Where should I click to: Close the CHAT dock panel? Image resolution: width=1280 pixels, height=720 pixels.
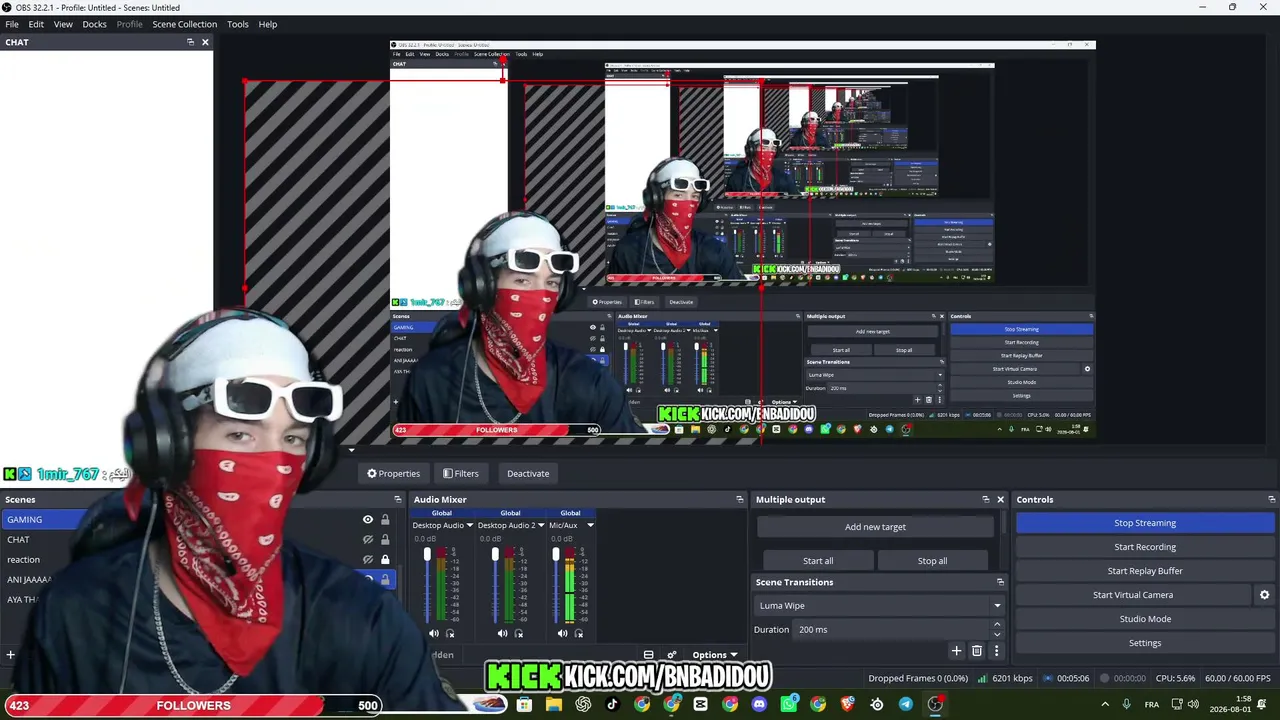coord(205,42)
